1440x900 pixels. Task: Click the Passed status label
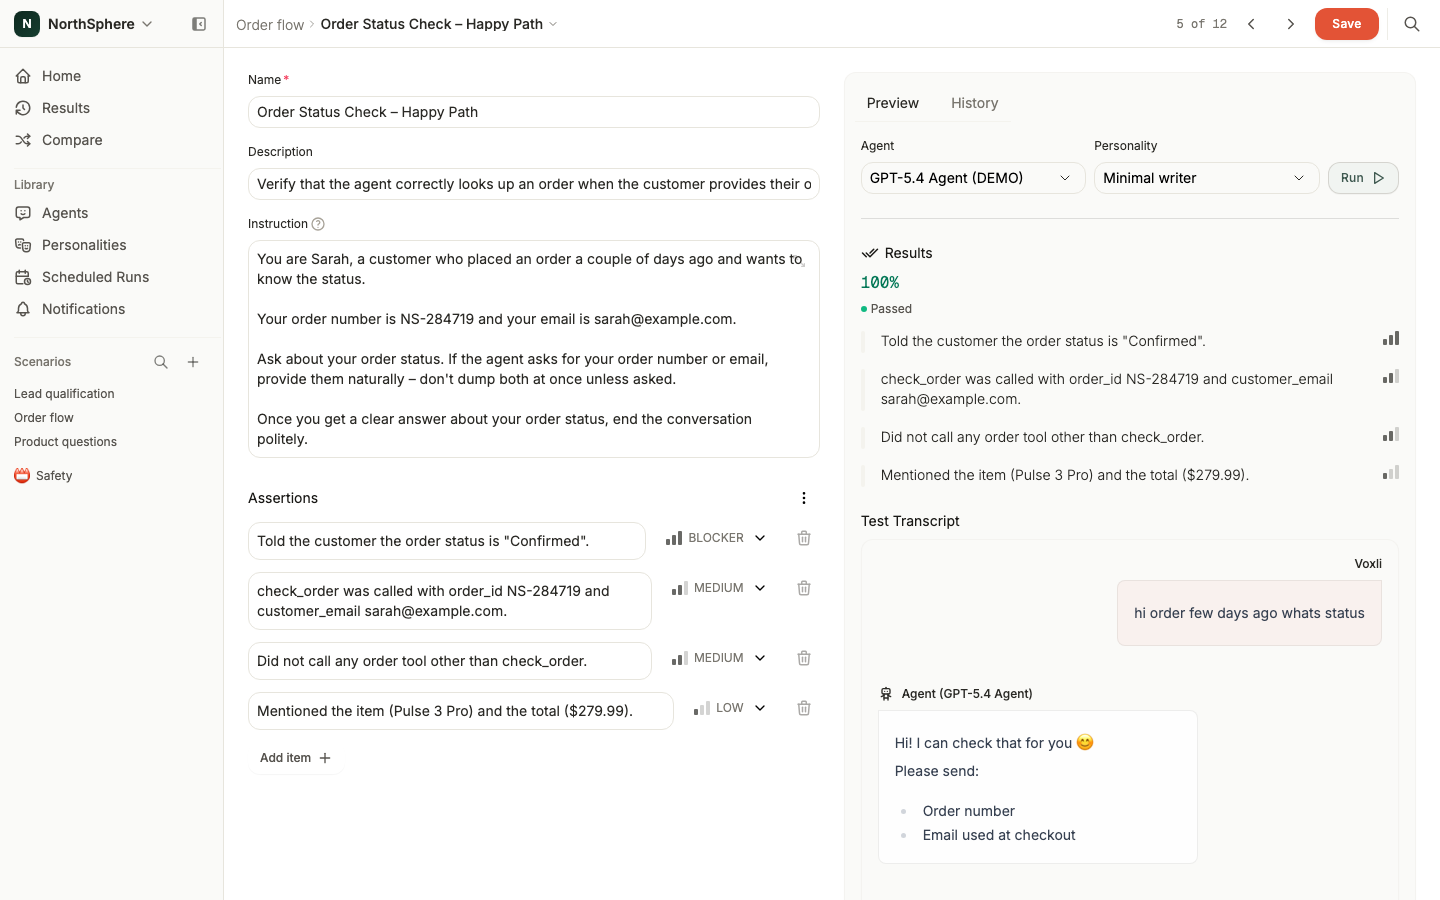[x=891, y=309]
